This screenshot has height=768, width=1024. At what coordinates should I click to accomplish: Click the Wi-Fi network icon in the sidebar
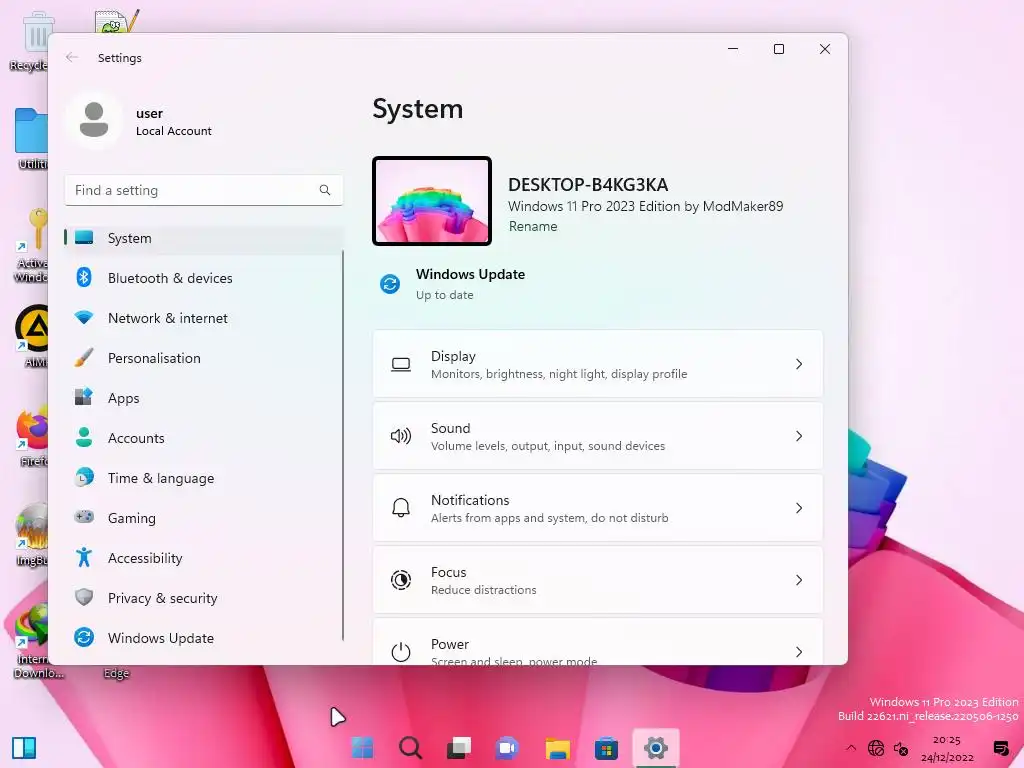84,318
